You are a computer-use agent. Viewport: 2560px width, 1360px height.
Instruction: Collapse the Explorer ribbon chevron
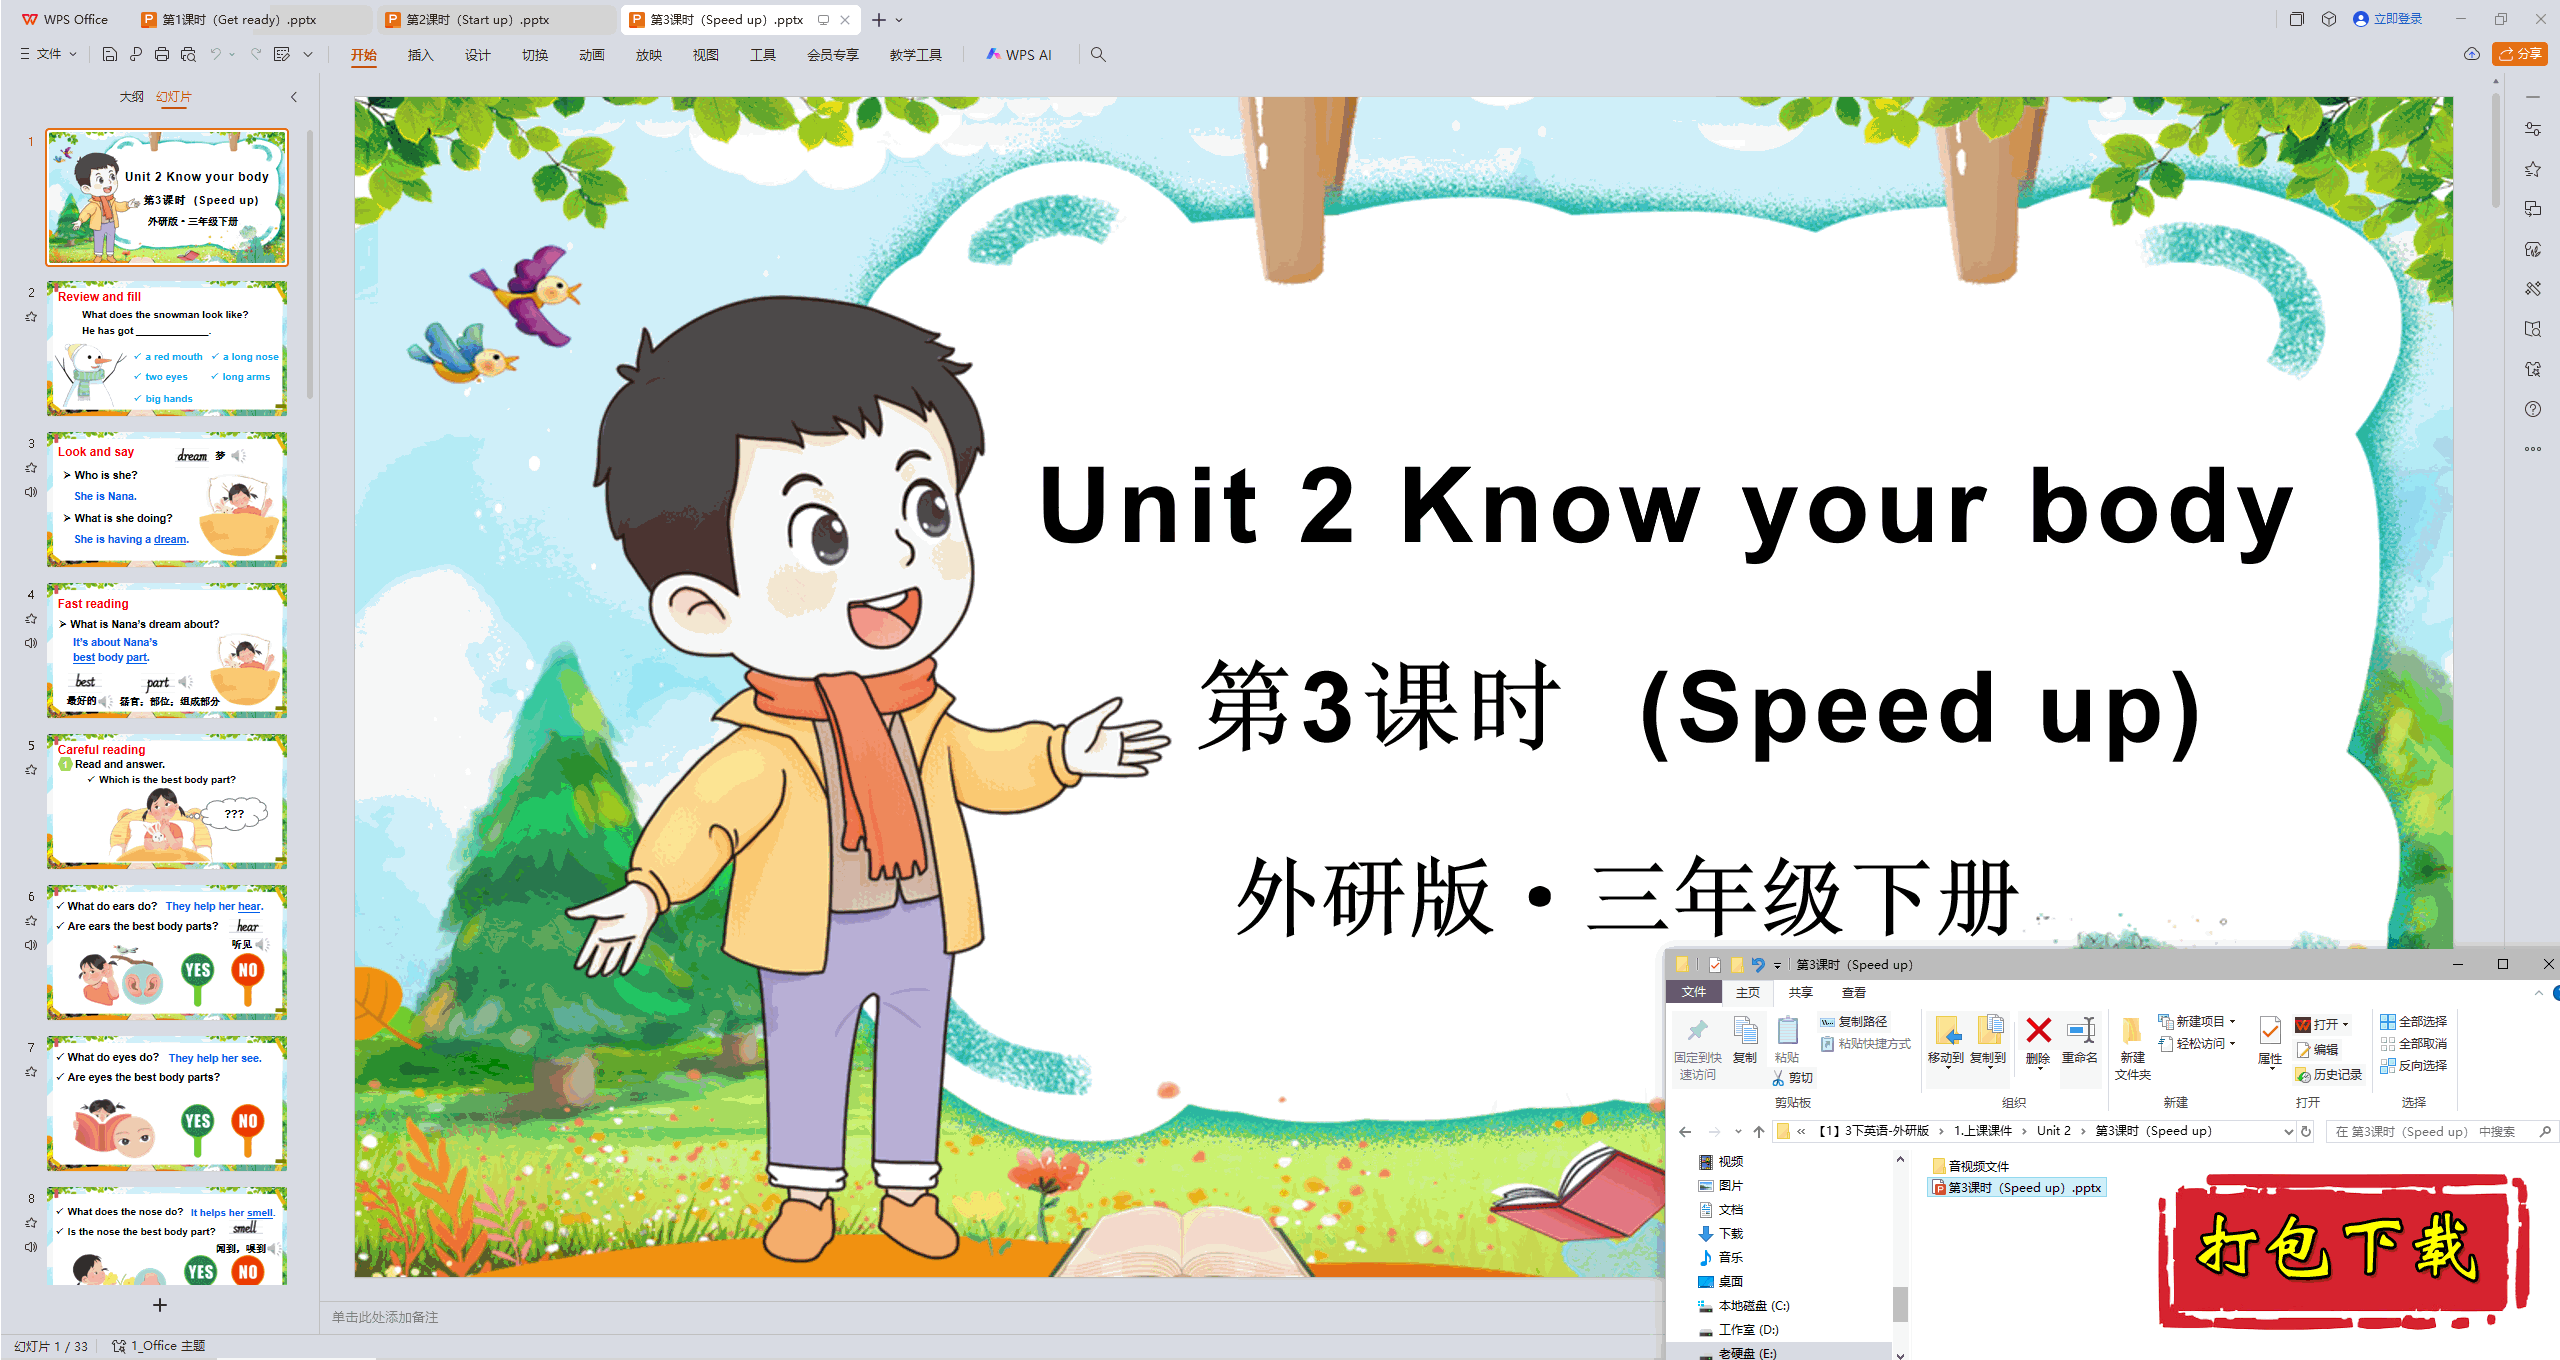(x=2538, y=993)
